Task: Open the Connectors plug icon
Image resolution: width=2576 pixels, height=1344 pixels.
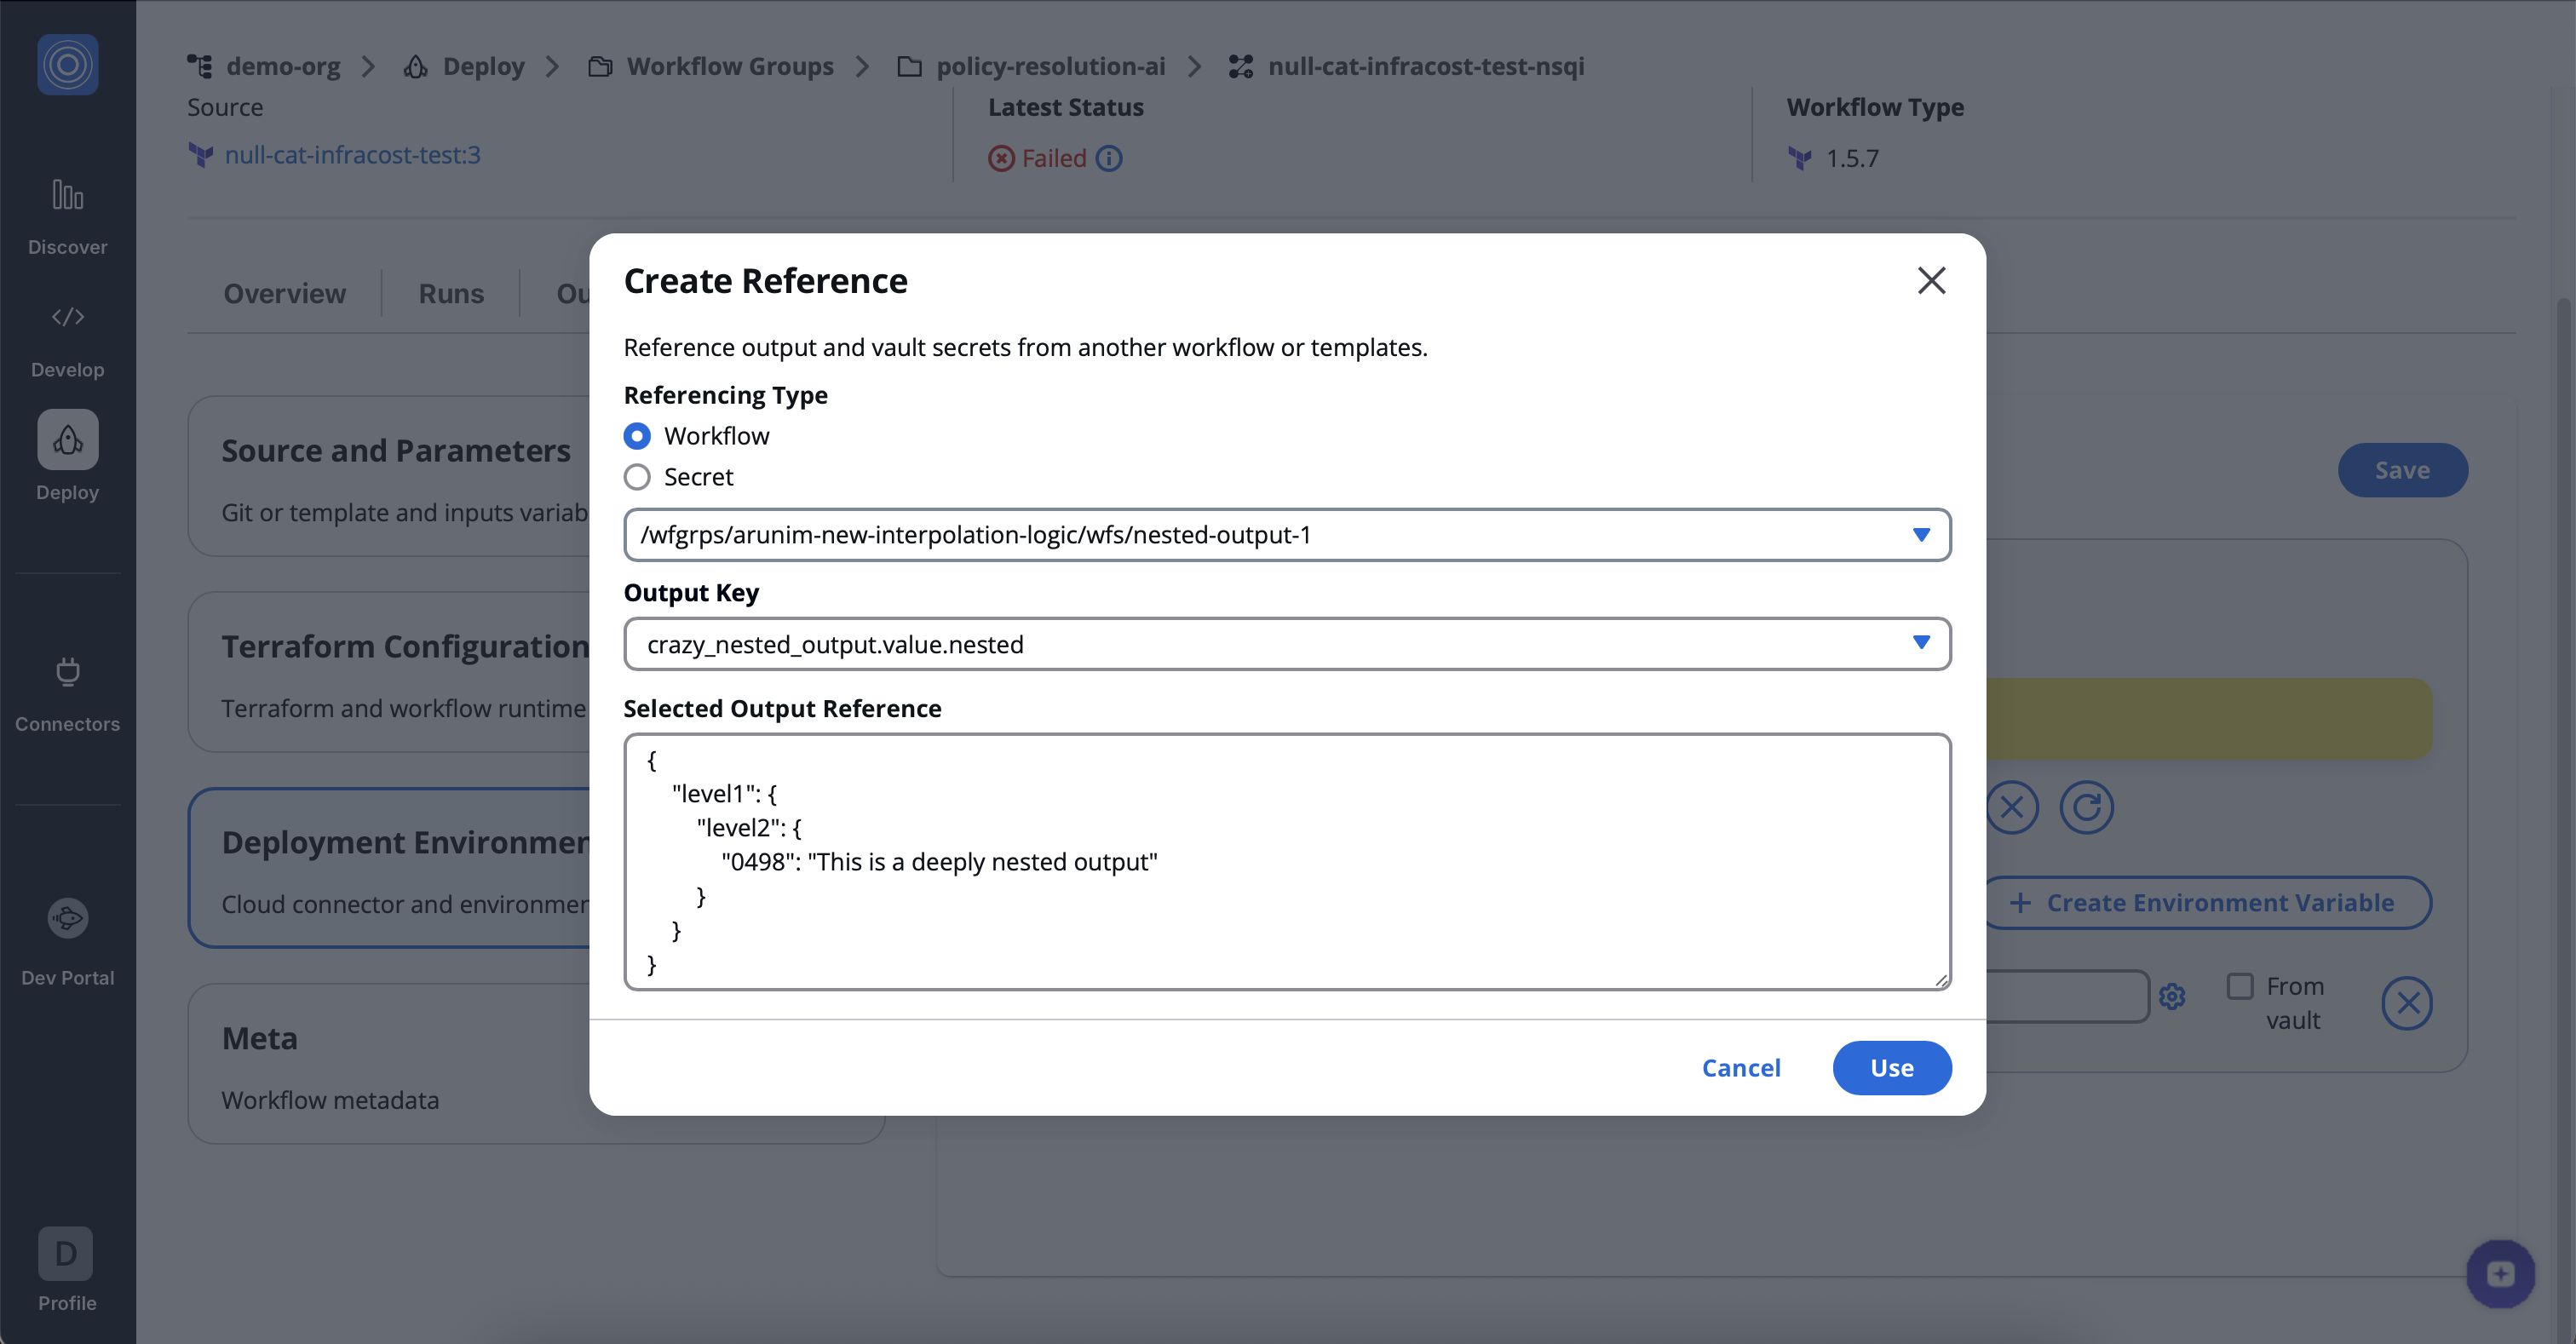Action: pyautogui.click(x=67, y=671)
